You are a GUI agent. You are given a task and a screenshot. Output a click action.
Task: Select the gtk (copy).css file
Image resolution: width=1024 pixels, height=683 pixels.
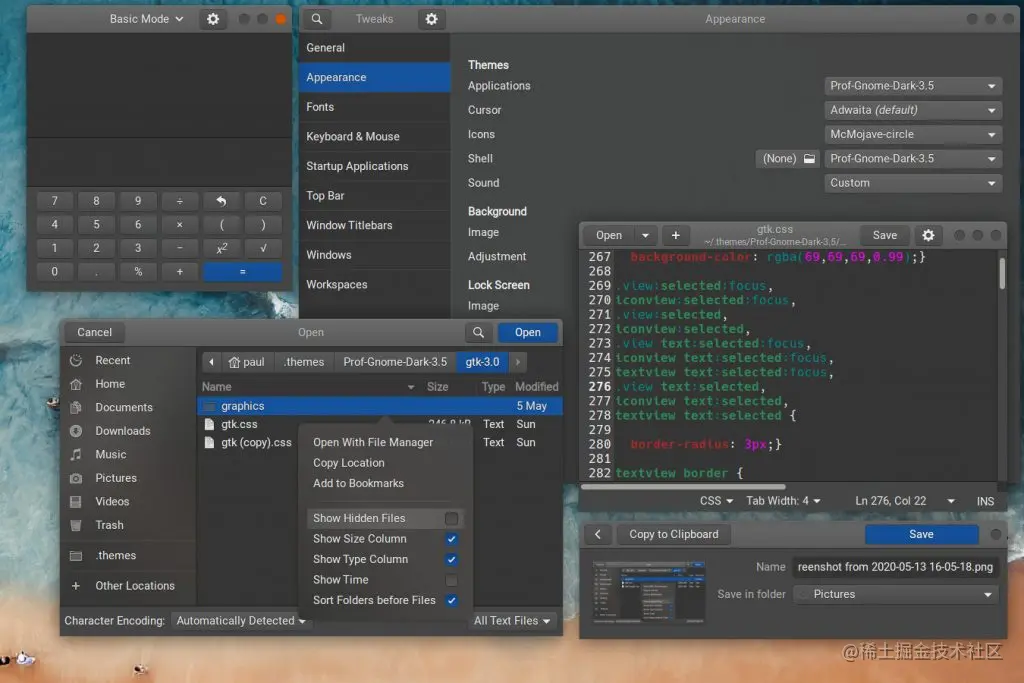pyautogui.click(x=255, y=443)
